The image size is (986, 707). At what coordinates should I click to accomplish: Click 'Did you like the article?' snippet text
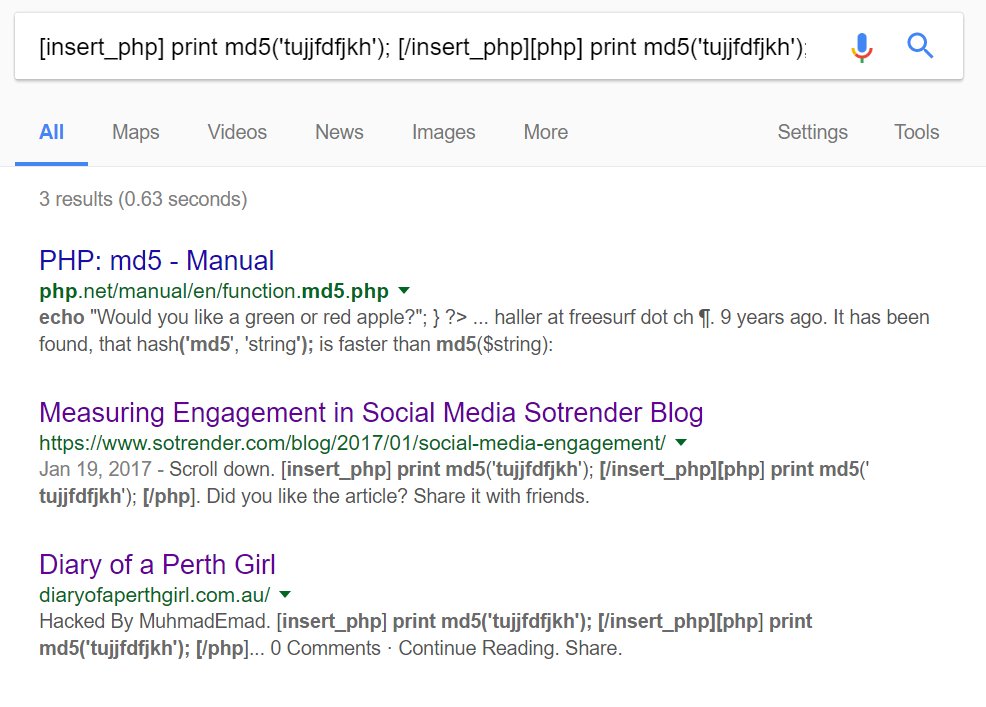click(307, 496)
